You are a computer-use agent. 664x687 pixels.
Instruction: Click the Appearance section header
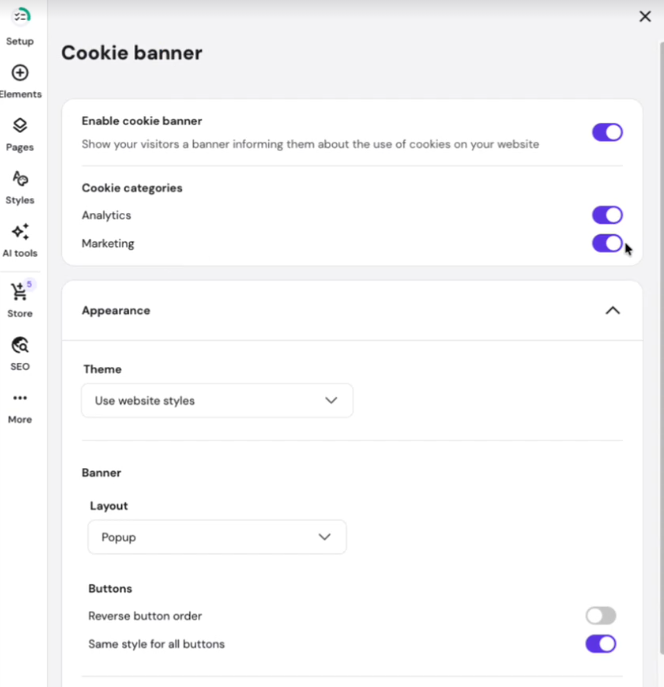(x=116, y=311)
